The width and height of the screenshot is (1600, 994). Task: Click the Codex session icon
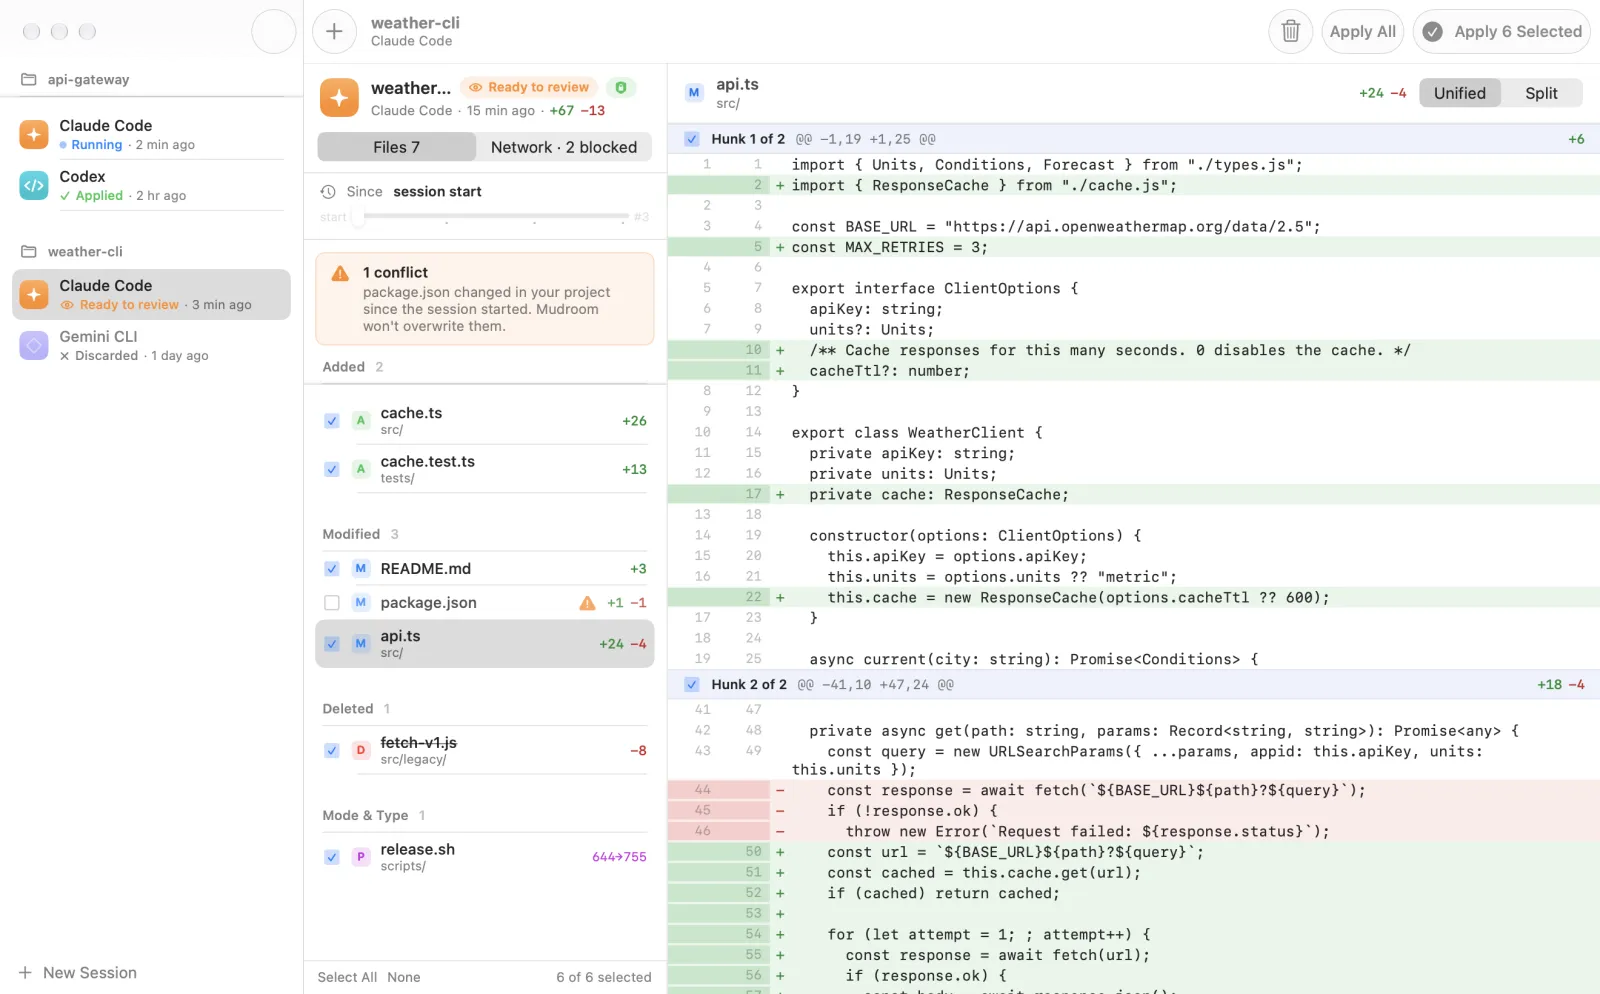(x=34, y=185)
